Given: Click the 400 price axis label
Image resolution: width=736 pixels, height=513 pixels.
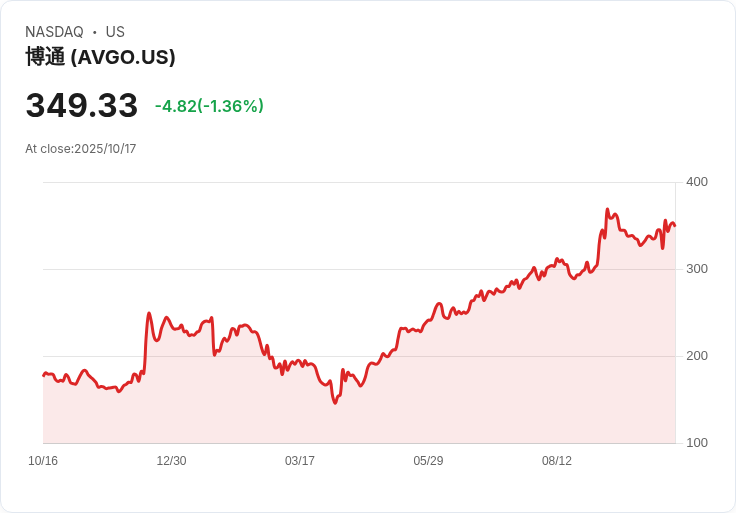Looking at the screenshot, I should click(x=697, y=182).
